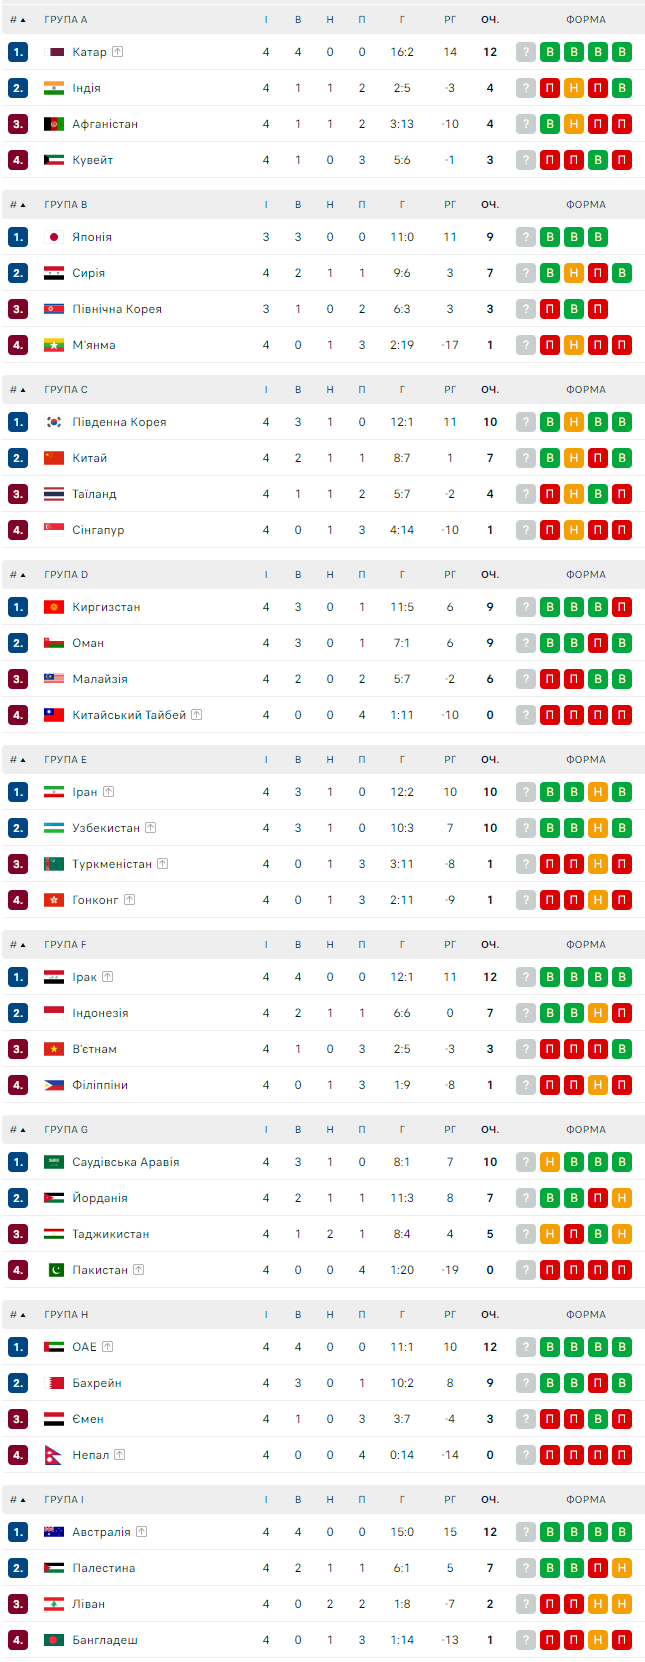The image size is (645, 1662).
Task: Click the РГ column header in Група C
Action: point(450,390)
